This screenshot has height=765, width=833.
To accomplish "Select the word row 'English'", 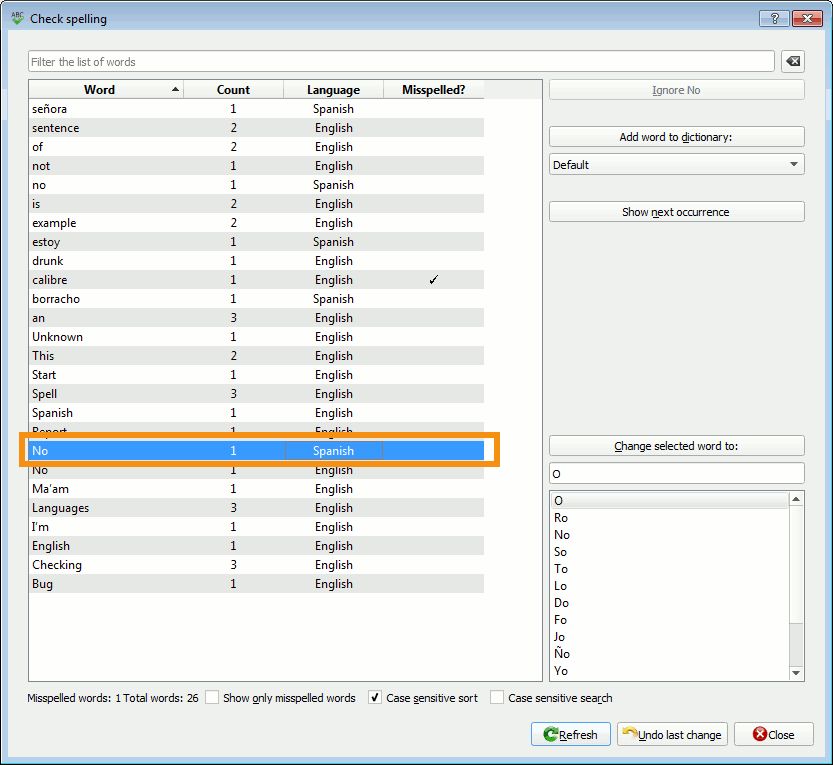I will point(257,546).
